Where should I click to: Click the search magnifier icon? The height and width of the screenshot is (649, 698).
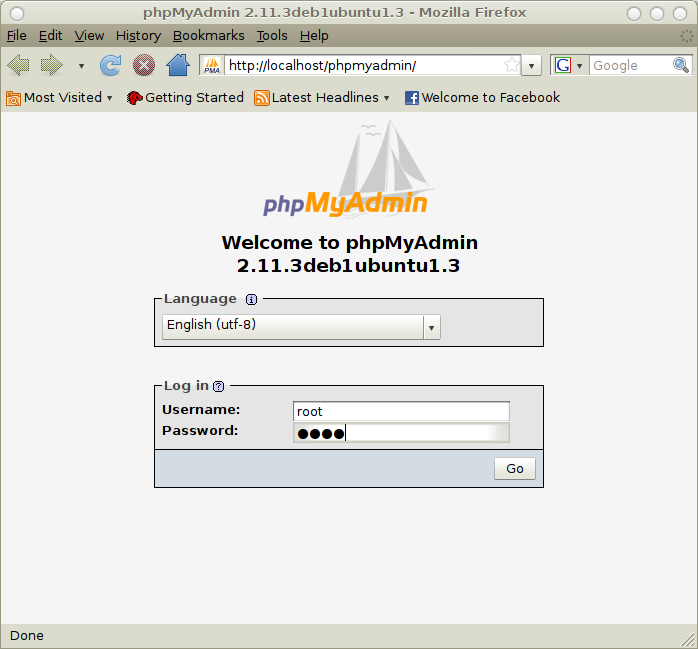click(x=681, y=65)
